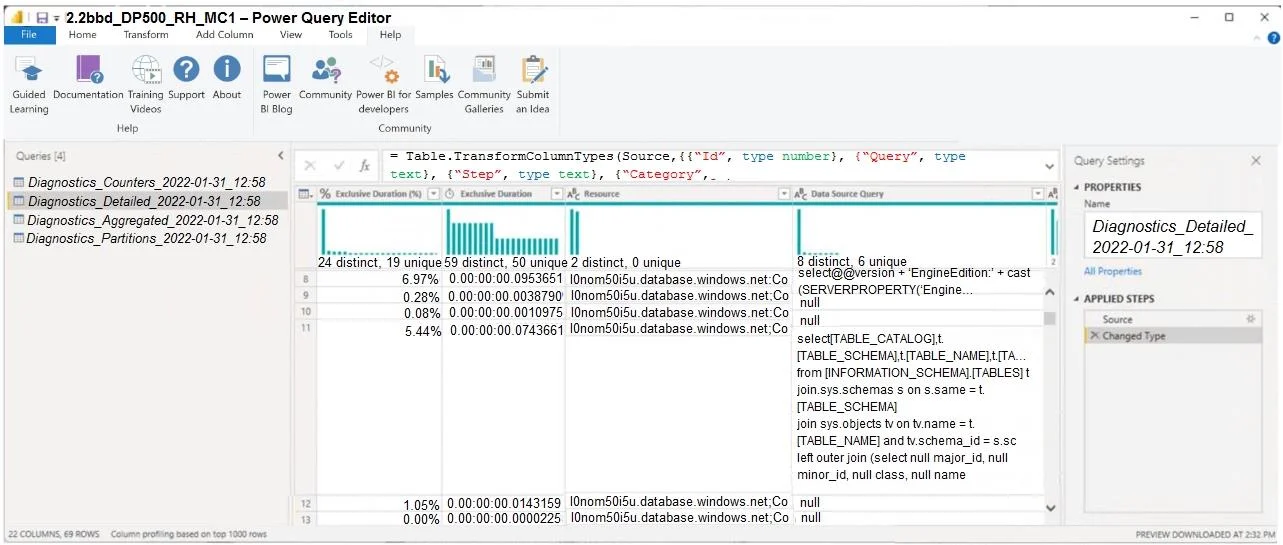Click the query Name input field
Screen dimensions: 1283x545
click(1173, 237)
